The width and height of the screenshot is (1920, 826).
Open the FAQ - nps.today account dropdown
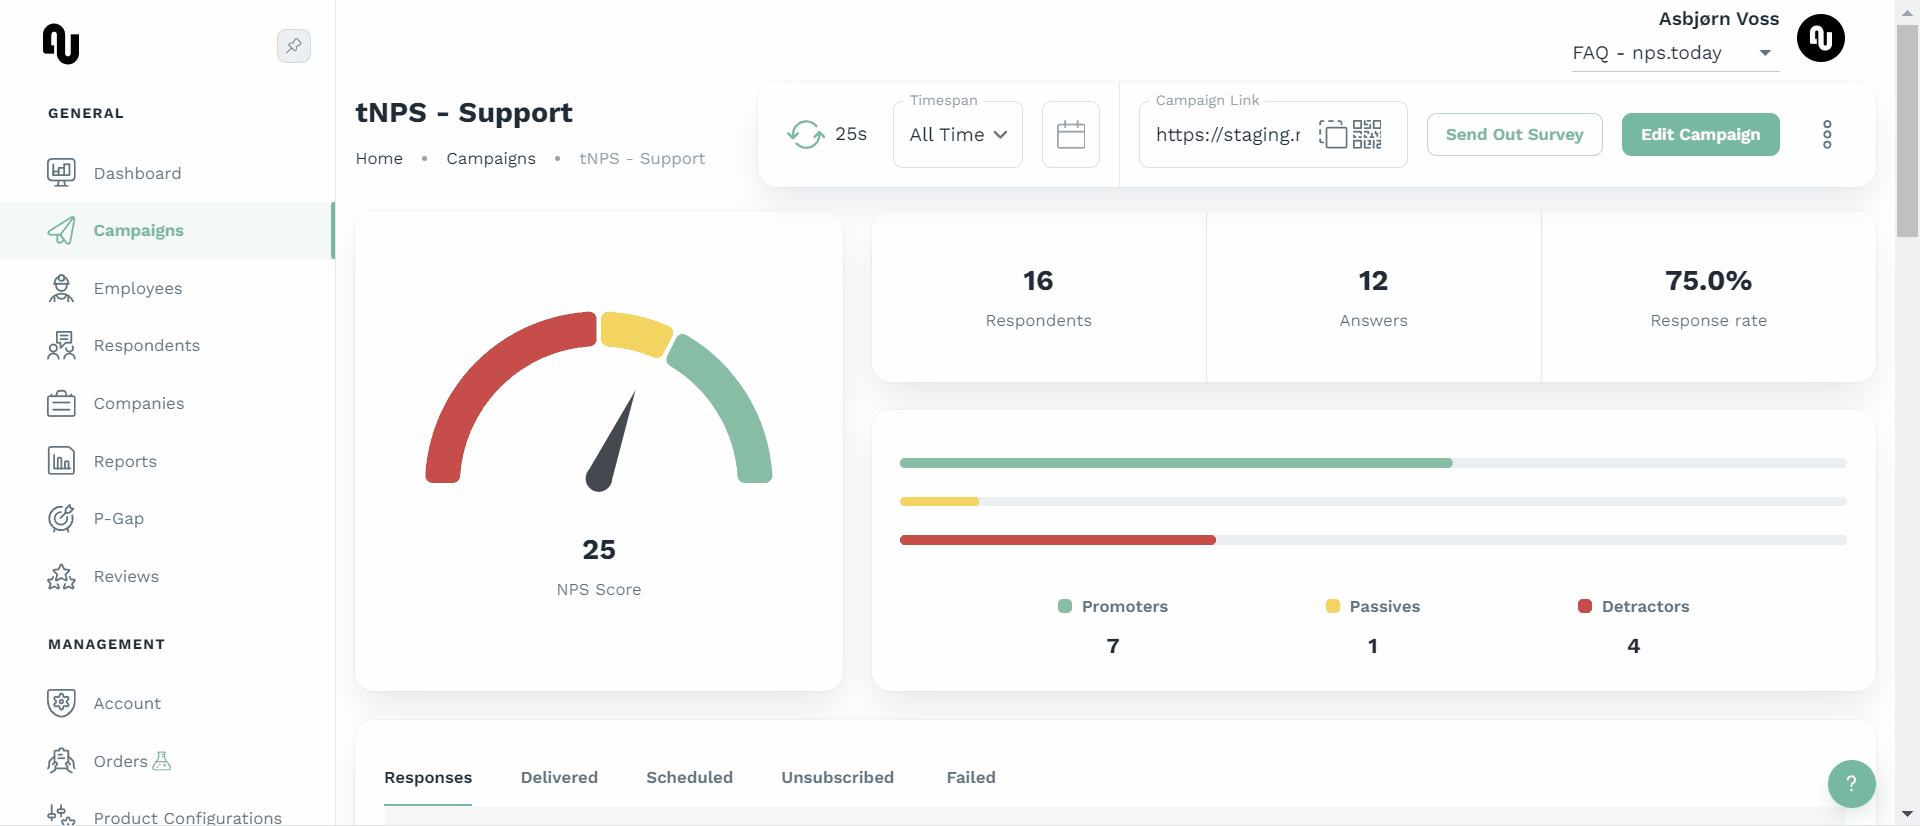[x=1672, y=53]
